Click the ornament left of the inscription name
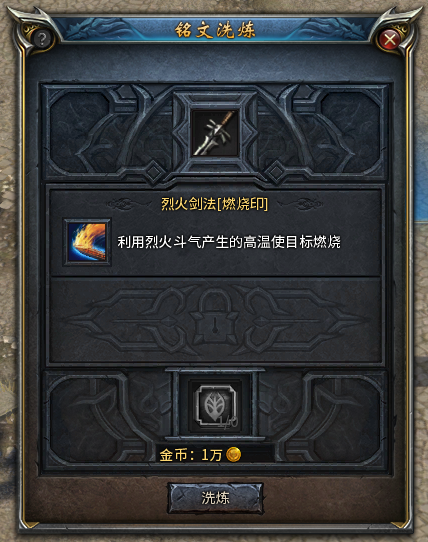The height and width of the screenshot is (542, 428). (x=124, y=204)
